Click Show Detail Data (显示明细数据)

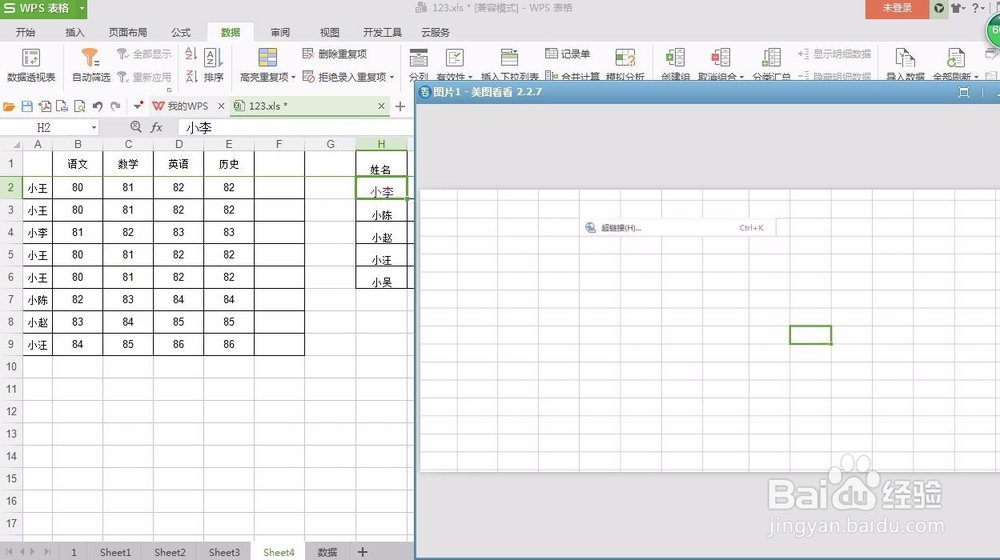click(x=834, y=54)
